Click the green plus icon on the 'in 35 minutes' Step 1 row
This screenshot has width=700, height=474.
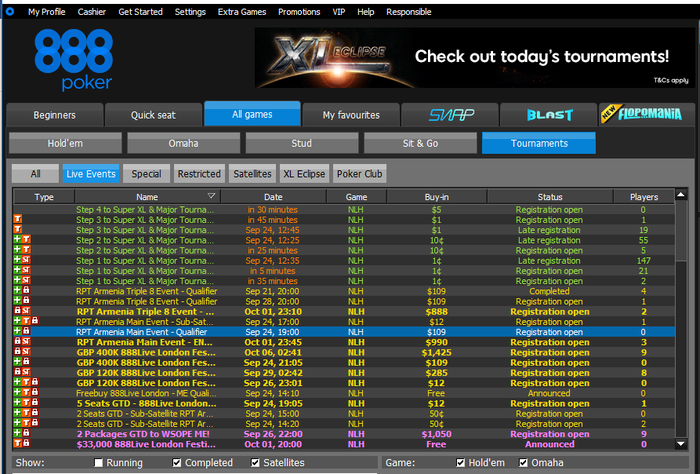[17, 281]
